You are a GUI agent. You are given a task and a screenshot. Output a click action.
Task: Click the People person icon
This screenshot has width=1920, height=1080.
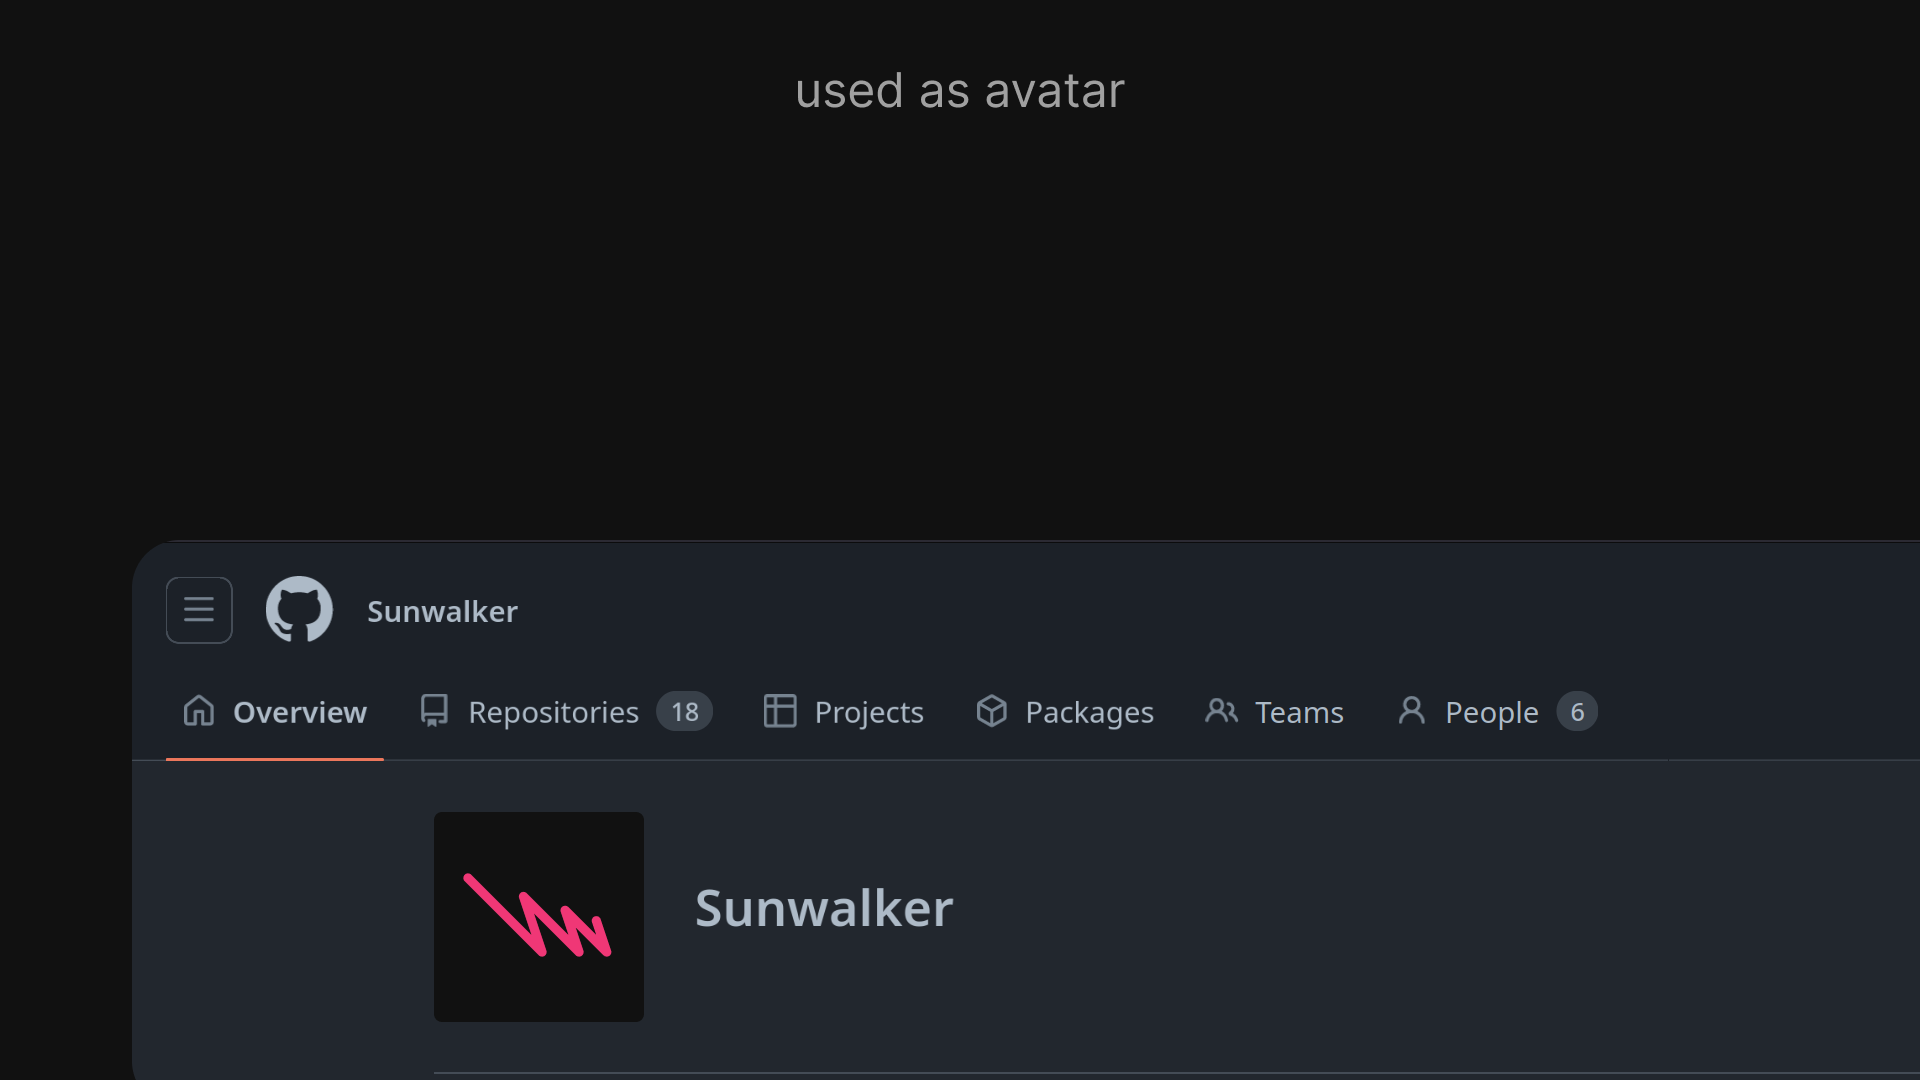[x=1411, y=711]
